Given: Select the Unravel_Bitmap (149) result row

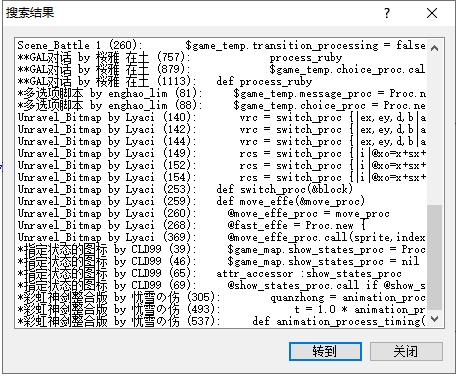Looking at the screenshot, I should (x=221, y=153).
